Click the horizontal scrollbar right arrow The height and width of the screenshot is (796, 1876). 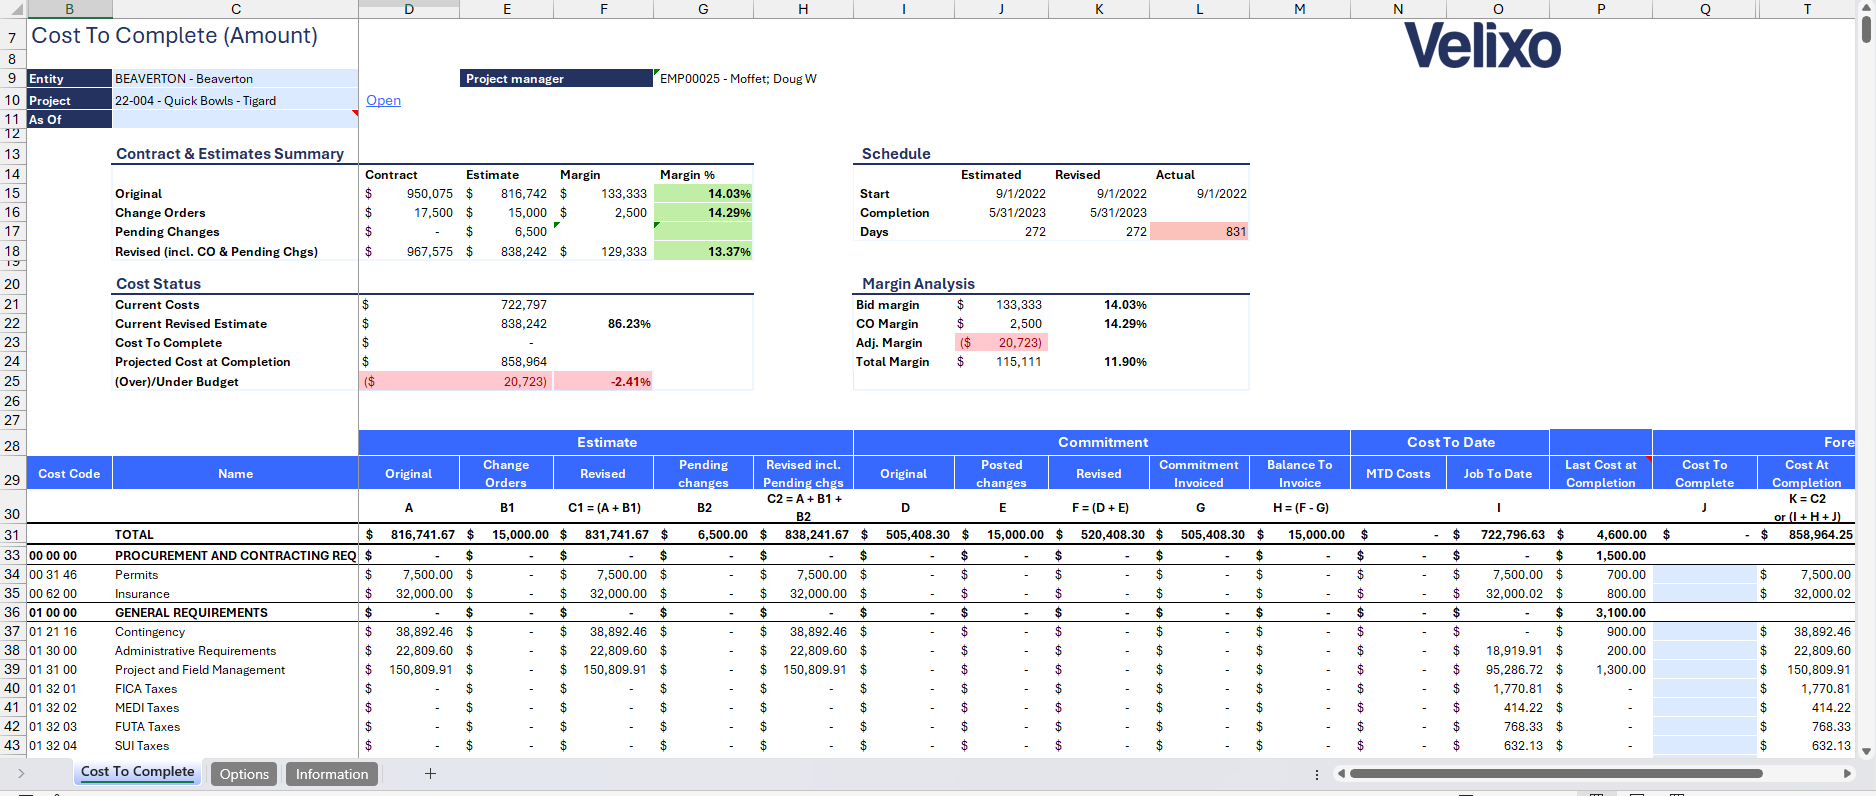1847,773
